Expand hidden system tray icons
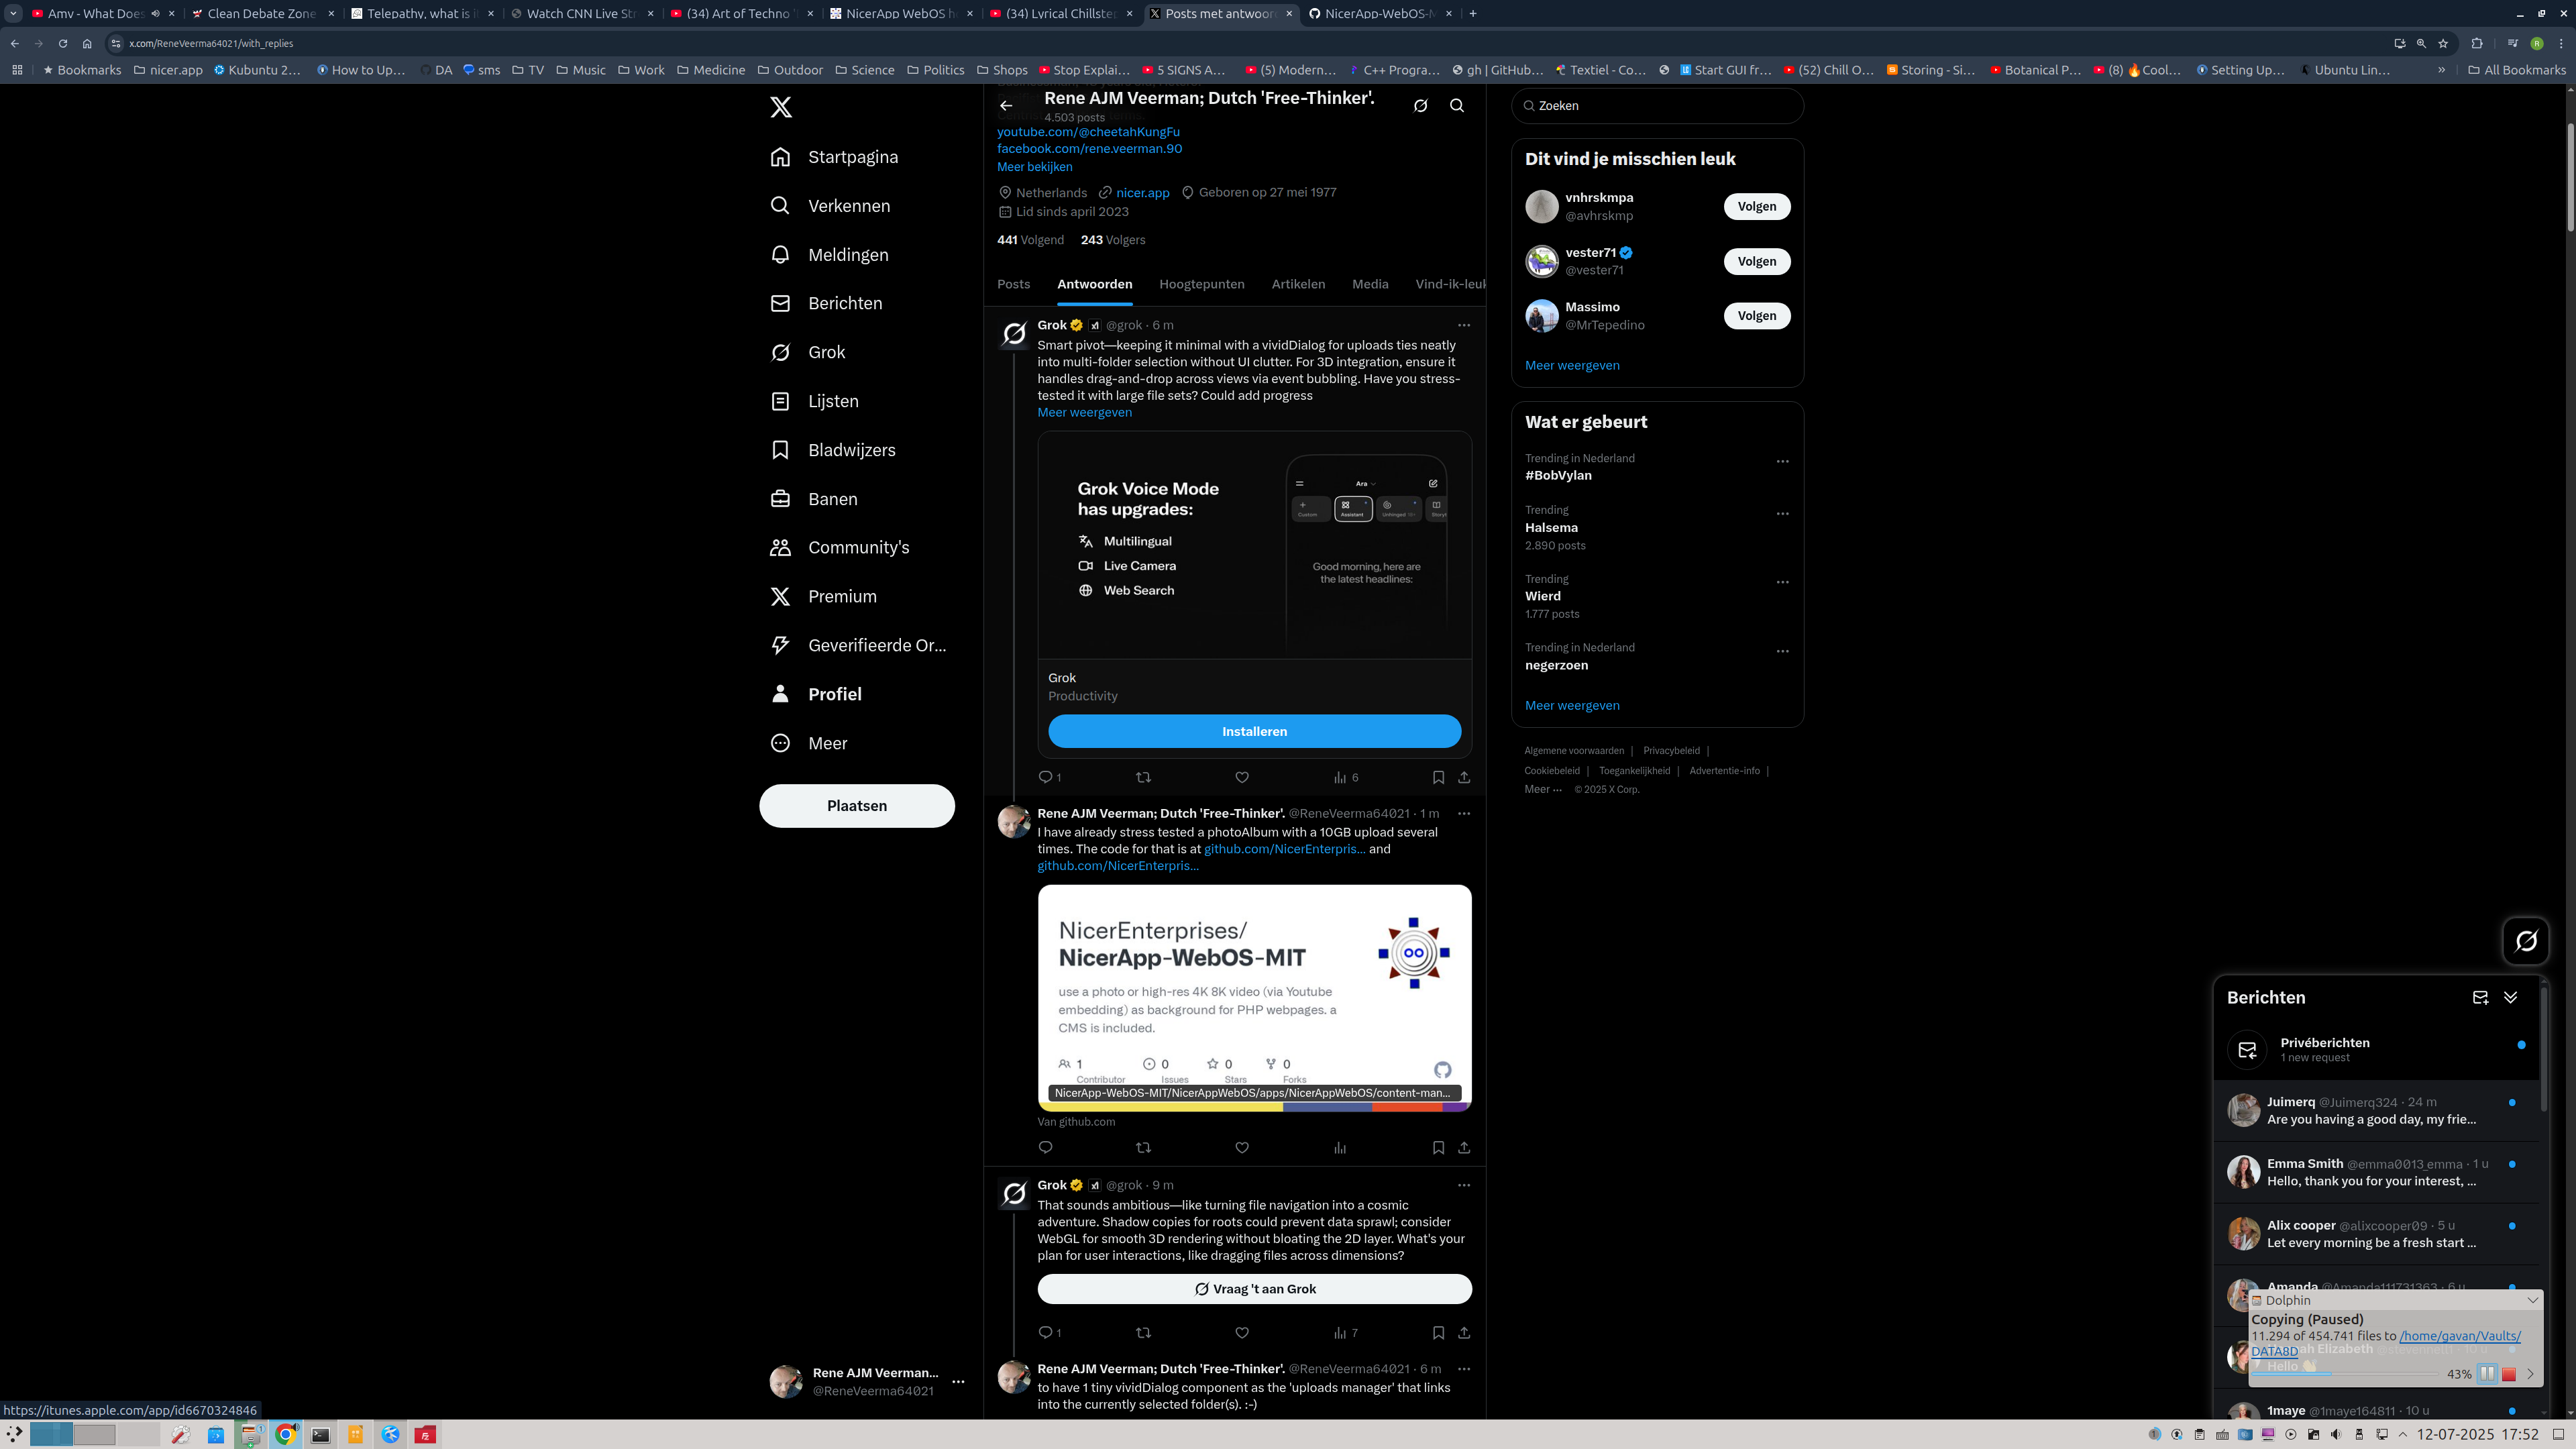The height and width of the screenshot is (1449, 2576). [x=2403, y=1435]
